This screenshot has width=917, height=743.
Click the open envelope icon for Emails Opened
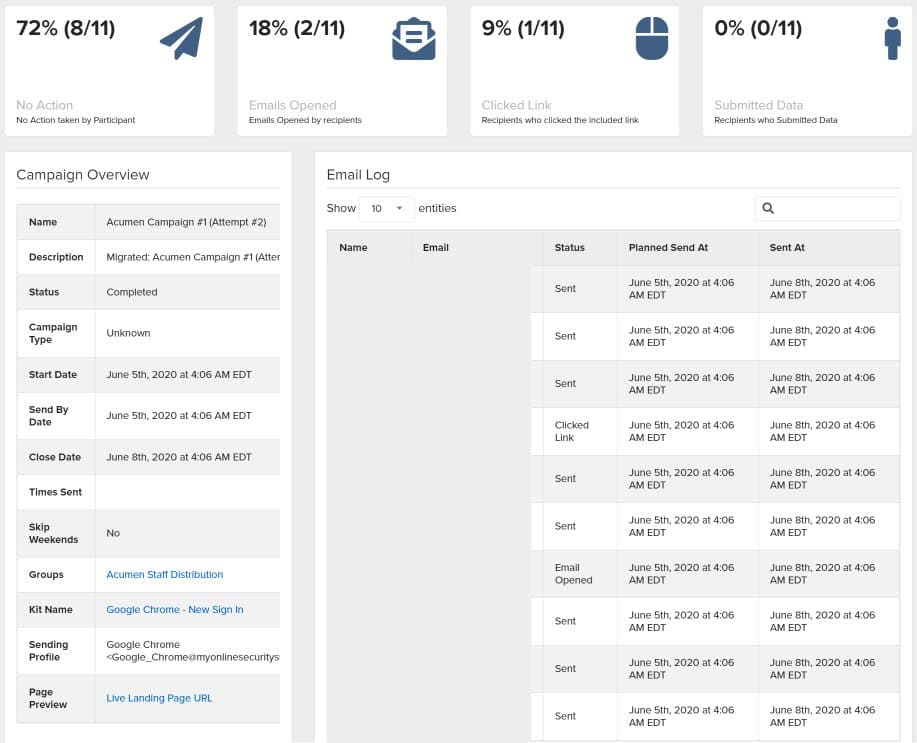[413, 39]
